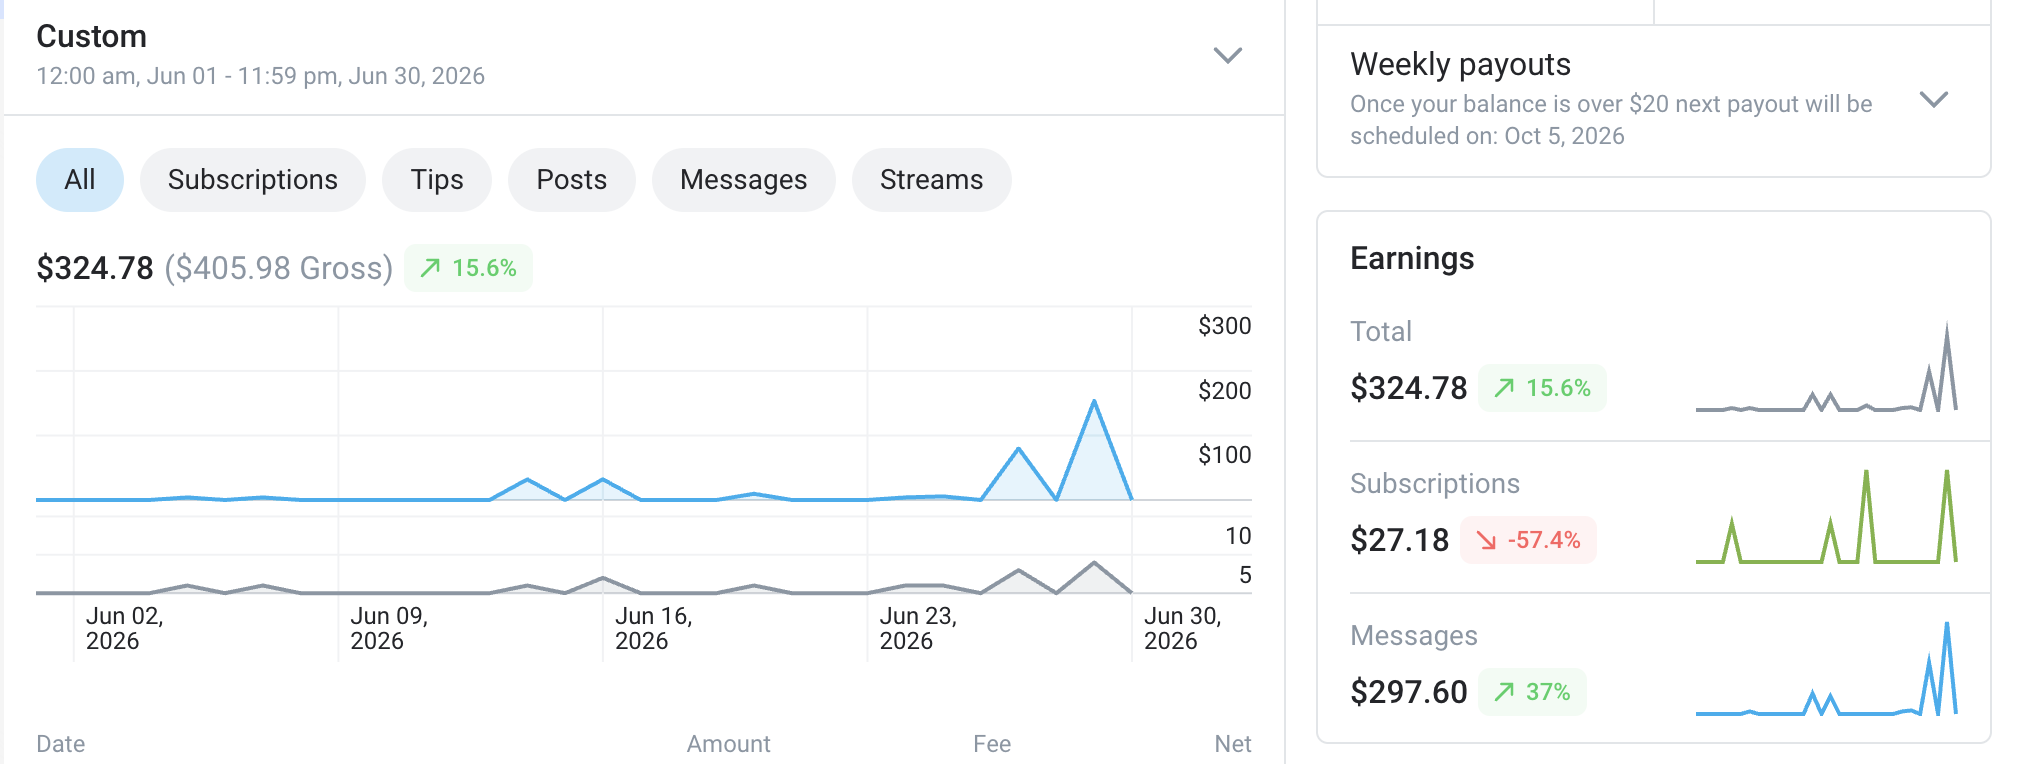The image size is (2036, 764).
Task: Click the Jun 16, 2026 axis label
Action: pyautogui.click(x=654, y=628)
